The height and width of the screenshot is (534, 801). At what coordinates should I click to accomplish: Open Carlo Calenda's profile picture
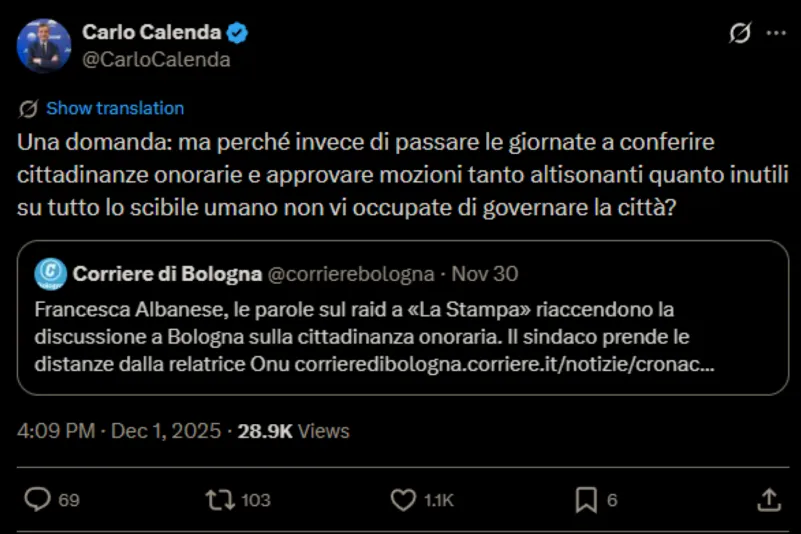44,46
